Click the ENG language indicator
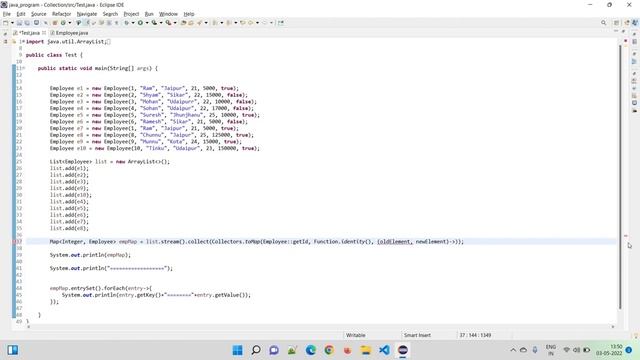640x360 pixels. point(551,350)
